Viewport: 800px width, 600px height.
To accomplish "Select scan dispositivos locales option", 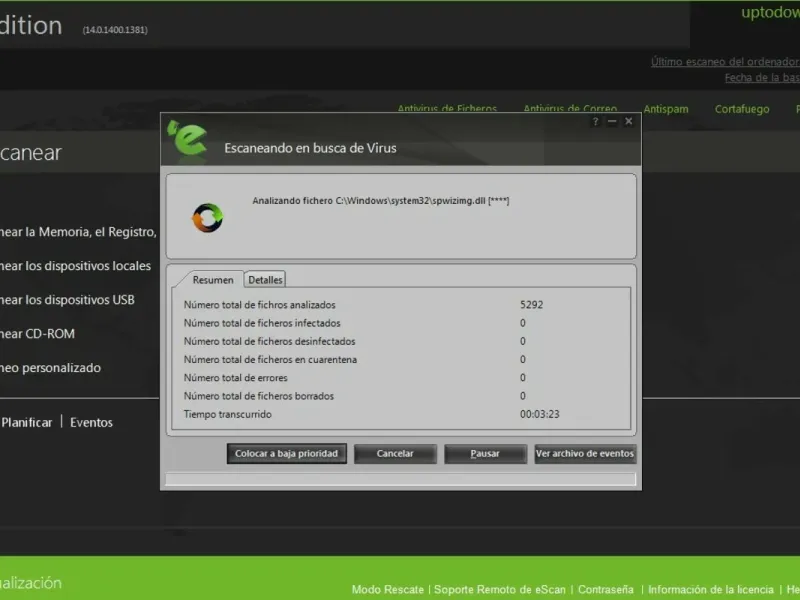I will click(76, 266).
